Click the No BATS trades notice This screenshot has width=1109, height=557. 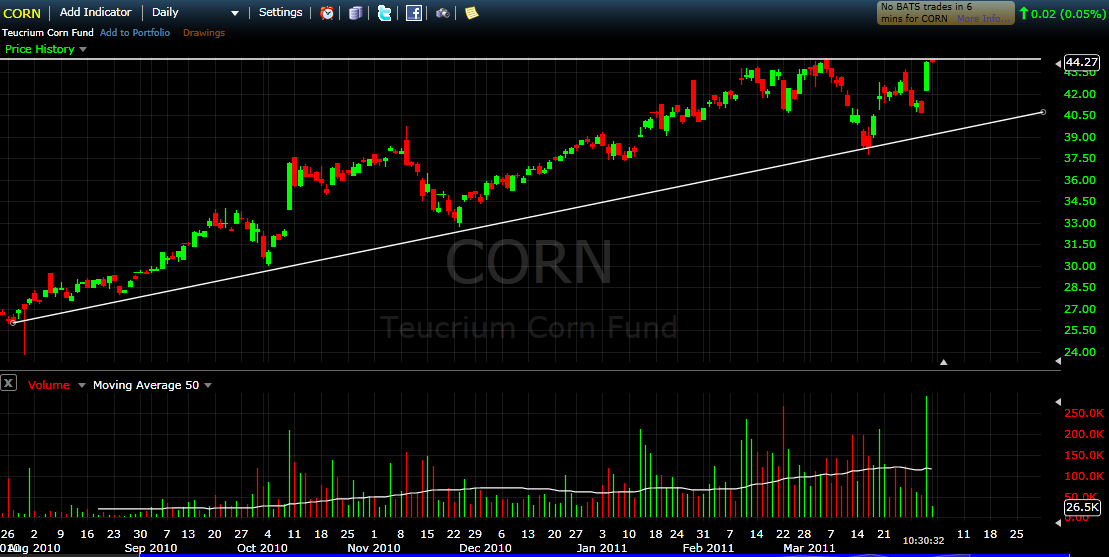click(x=946, y=13)
